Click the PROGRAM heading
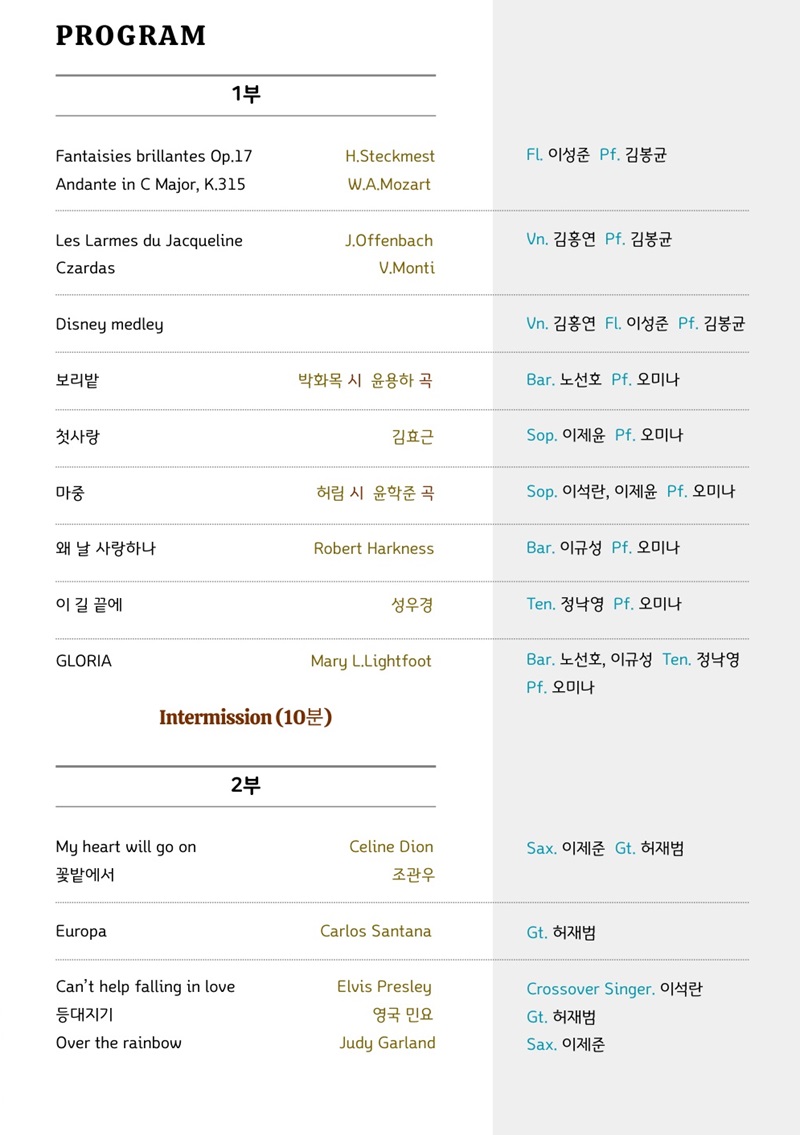Screen dimensions: 800x1135 click(131, 36)
